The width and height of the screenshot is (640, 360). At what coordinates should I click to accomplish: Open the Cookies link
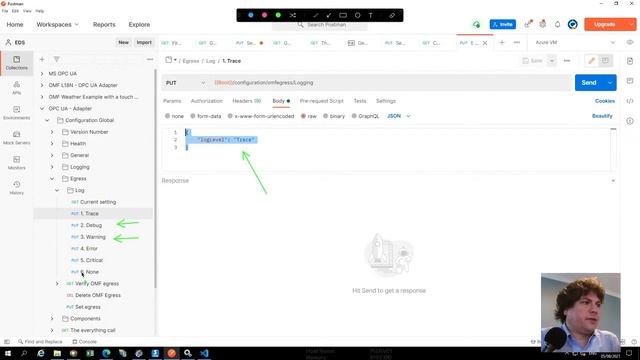(x=605, y=101)
